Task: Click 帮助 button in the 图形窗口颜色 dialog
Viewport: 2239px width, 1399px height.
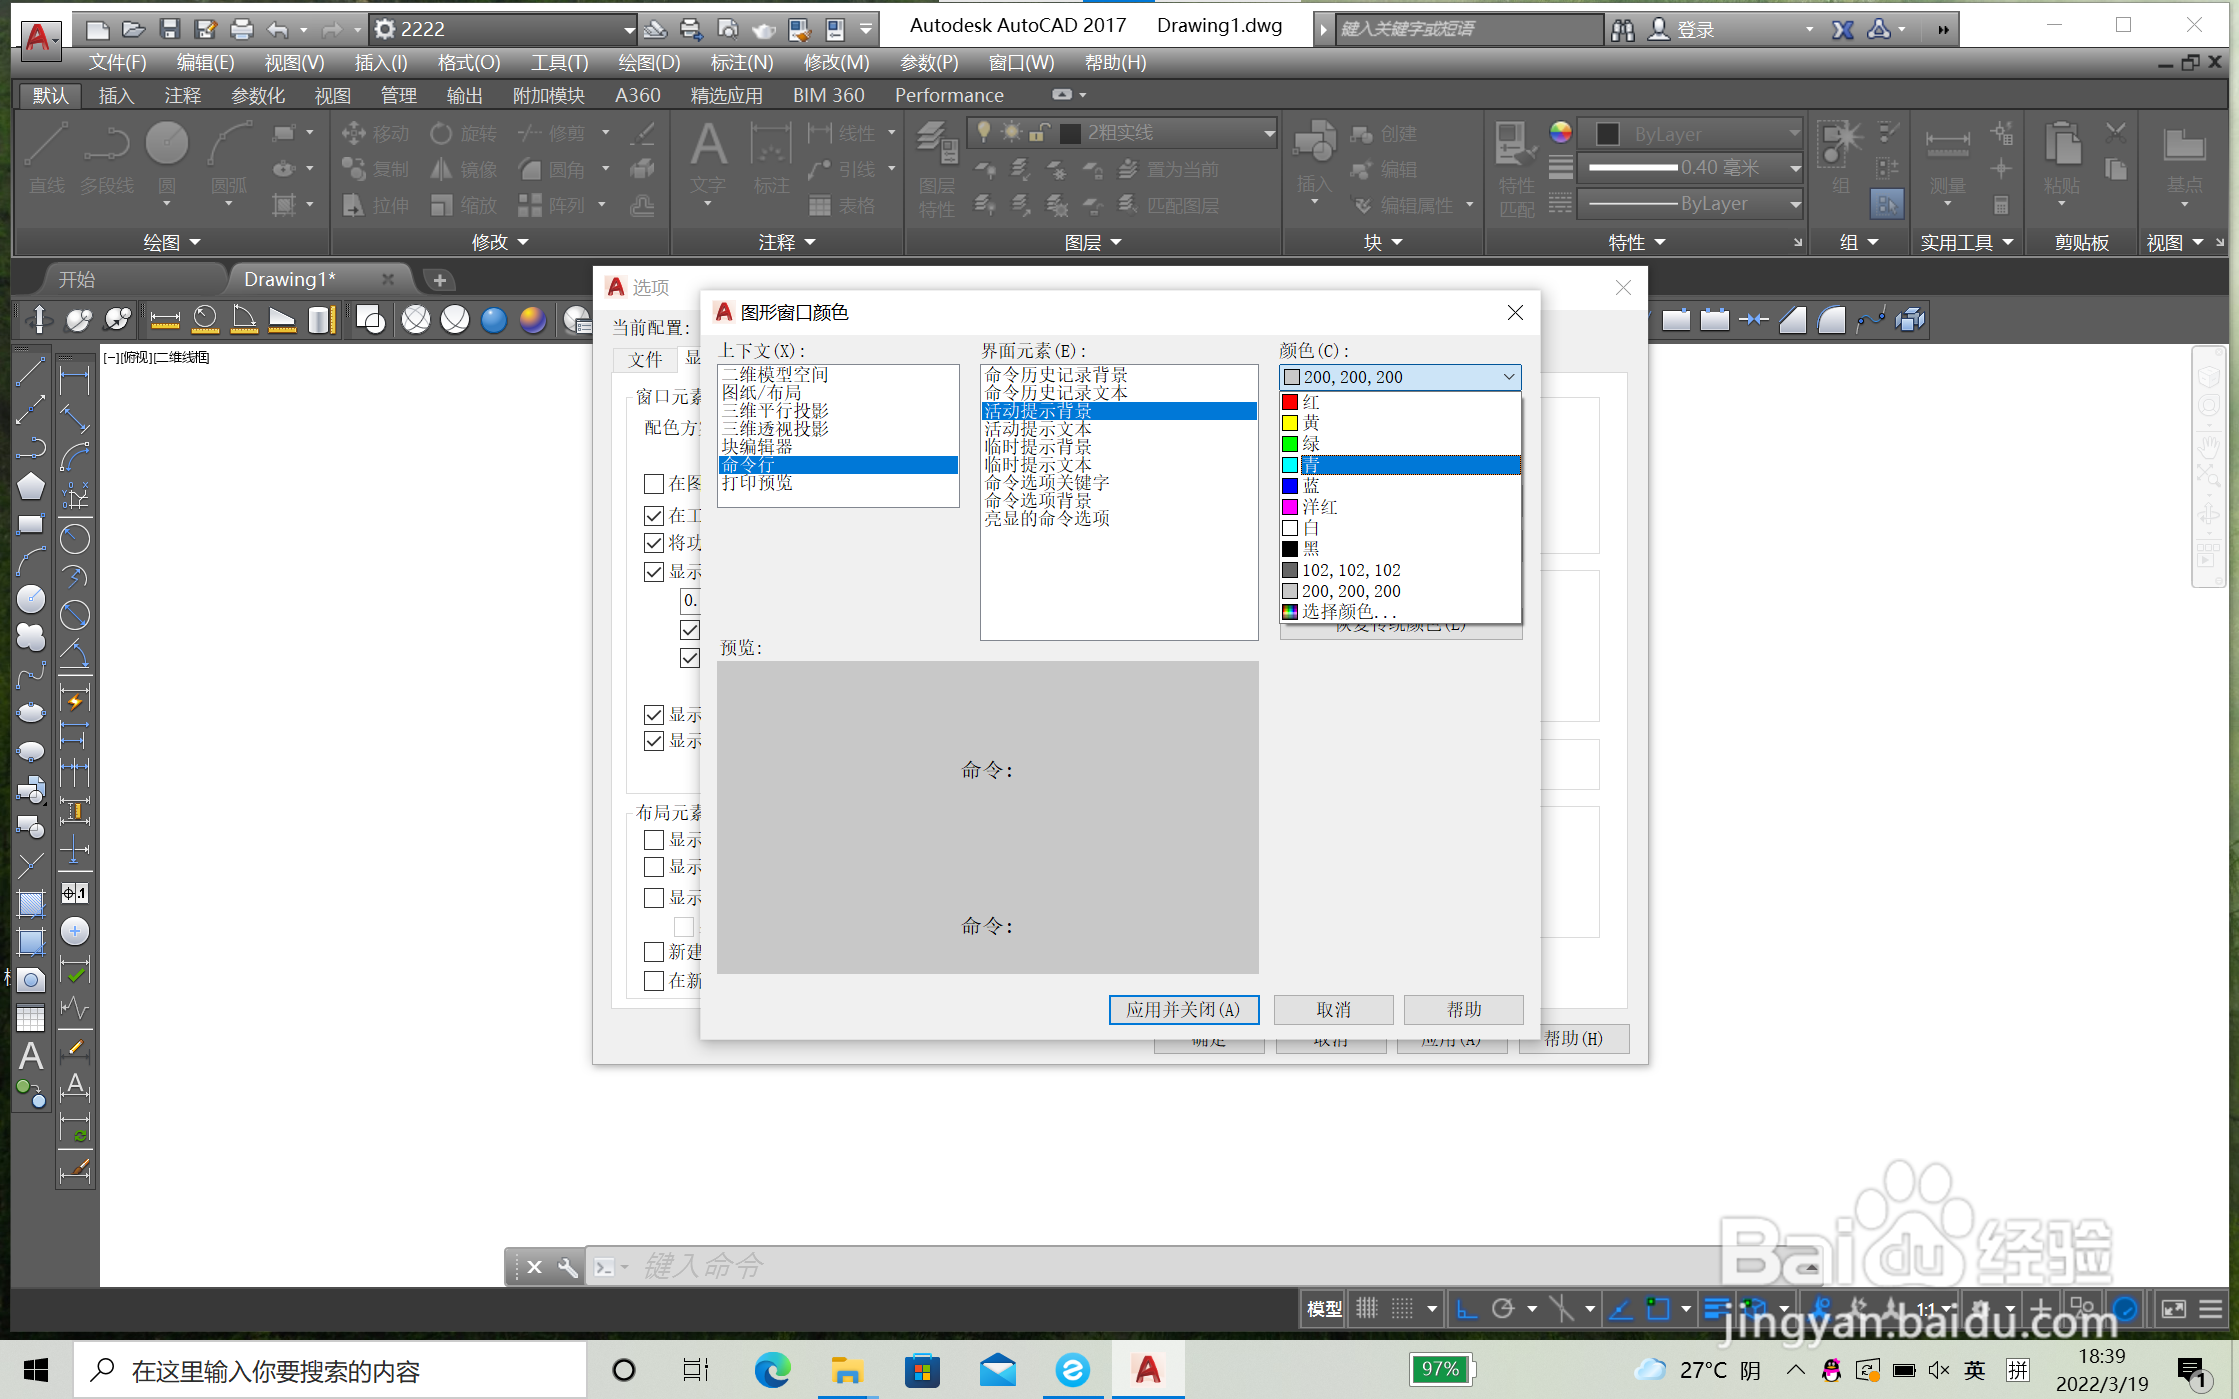Action: pos(1464,1010)
